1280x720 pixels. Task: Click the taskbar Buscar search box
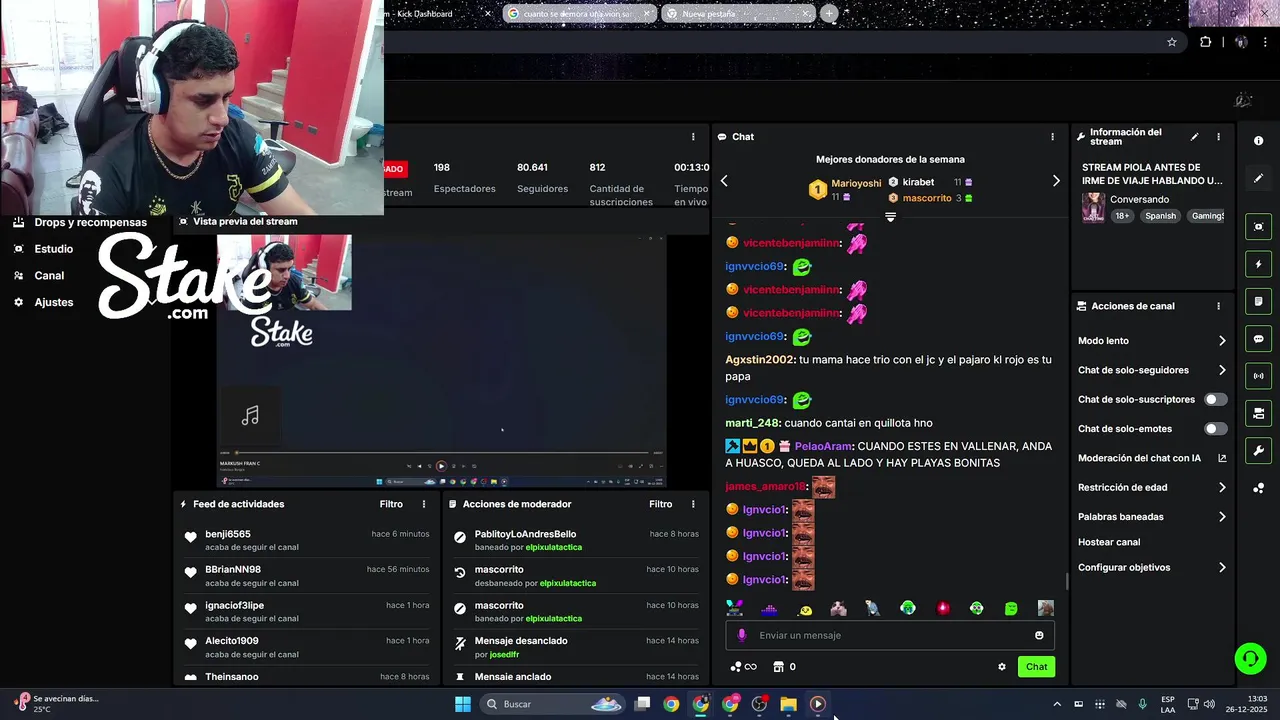552,704
